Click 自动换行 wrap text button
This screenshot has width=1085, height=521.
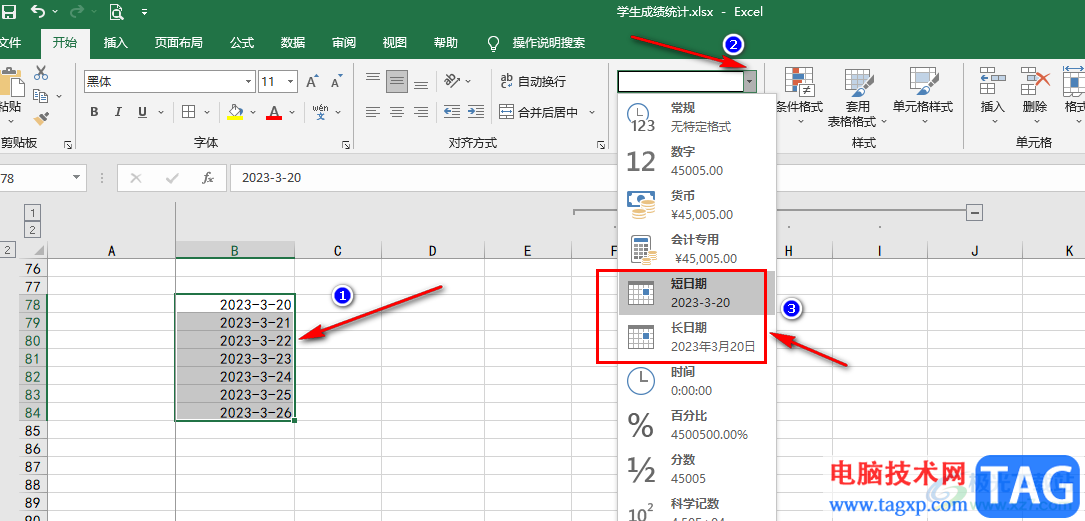tap(533, 82)
